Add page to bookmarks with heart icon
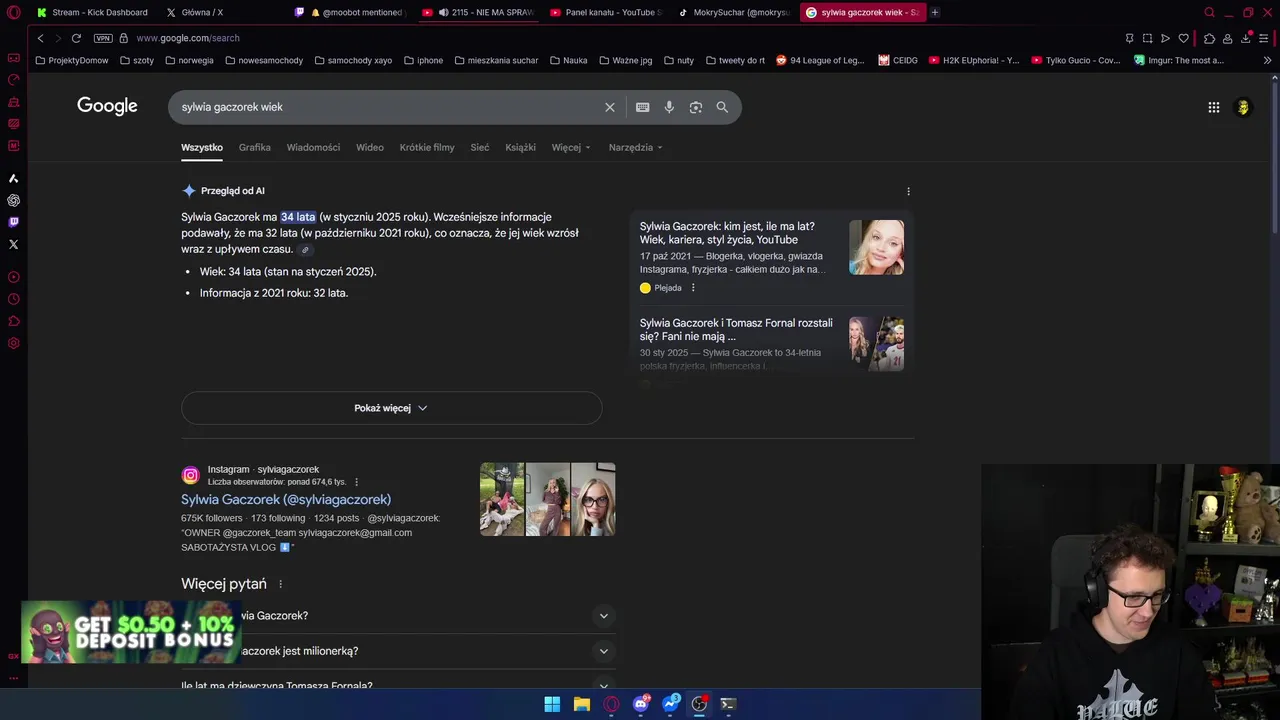Image resolution: width=1280 pixels, height=720 pixels. [1184, 38]
